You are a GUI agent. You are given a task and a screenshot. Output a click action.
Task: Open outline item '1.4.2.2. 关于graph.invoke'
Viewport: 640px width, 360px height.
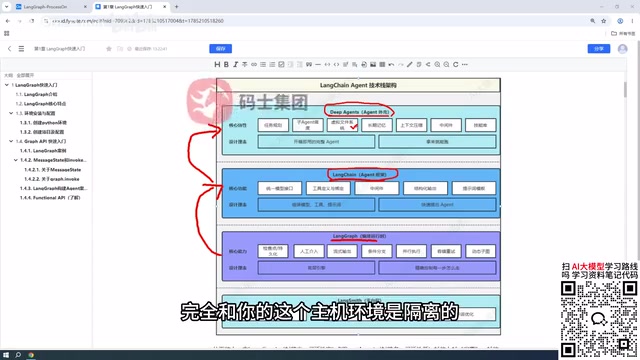pos(52,179)
